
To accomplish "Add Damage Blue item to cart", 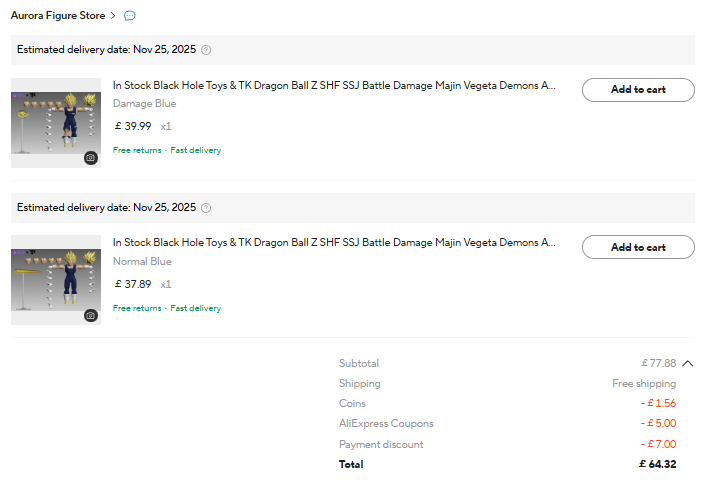I will [638, 90].
